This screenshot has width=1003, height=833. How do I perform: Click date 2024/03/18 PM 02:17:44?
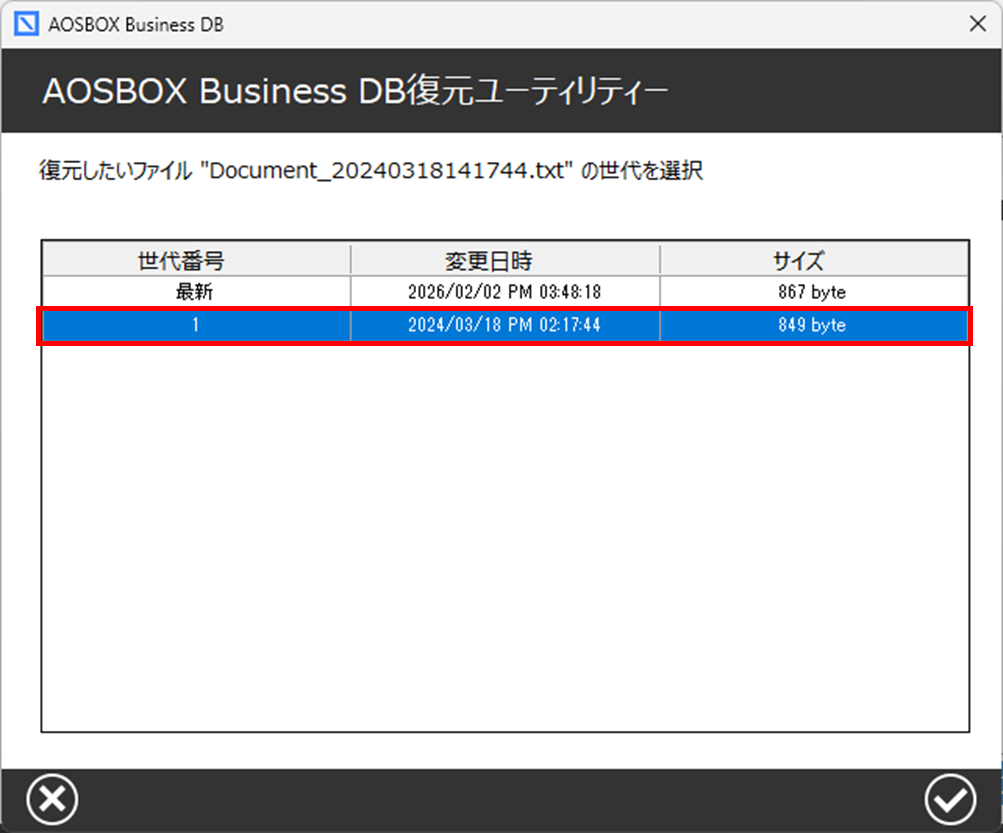pos(505,325)
